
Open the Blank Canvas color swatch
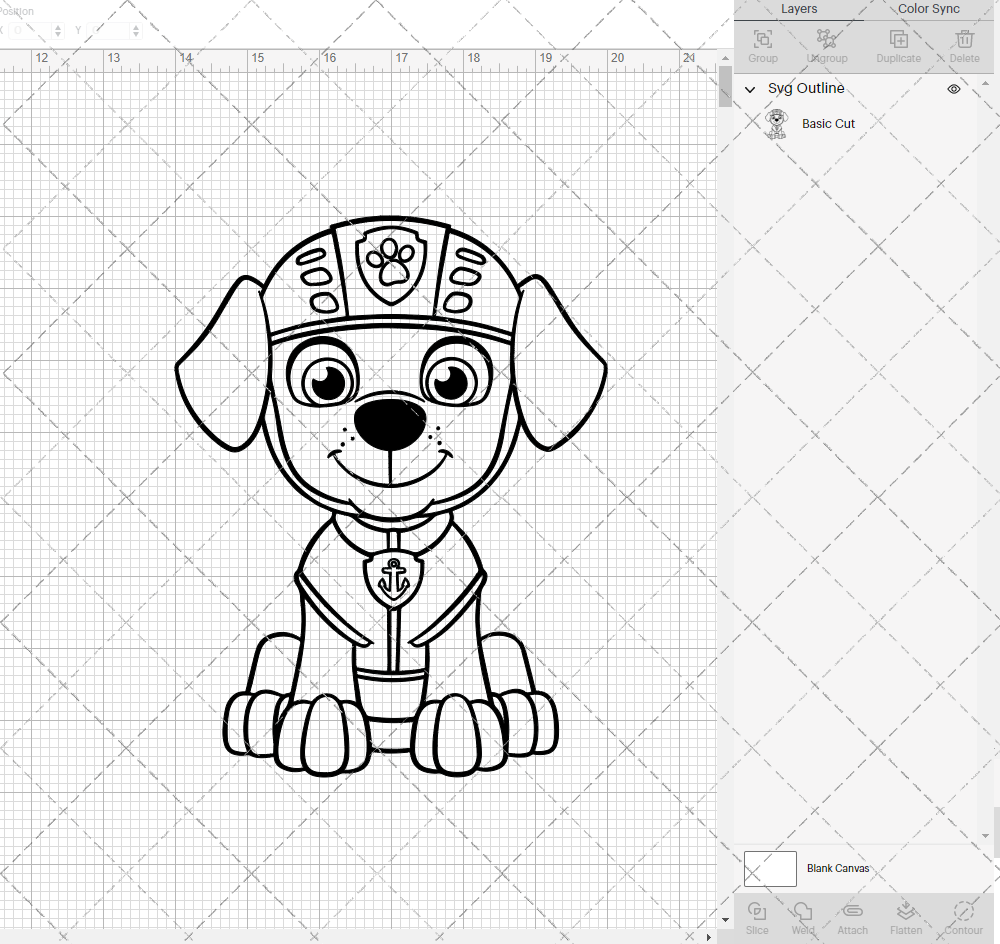(x=769, y=869)
